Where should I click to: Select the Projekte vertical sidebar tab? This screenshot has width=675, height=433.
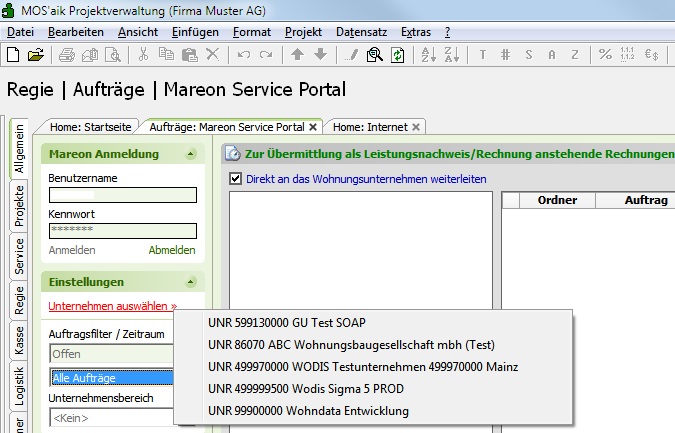coord(19,206)
